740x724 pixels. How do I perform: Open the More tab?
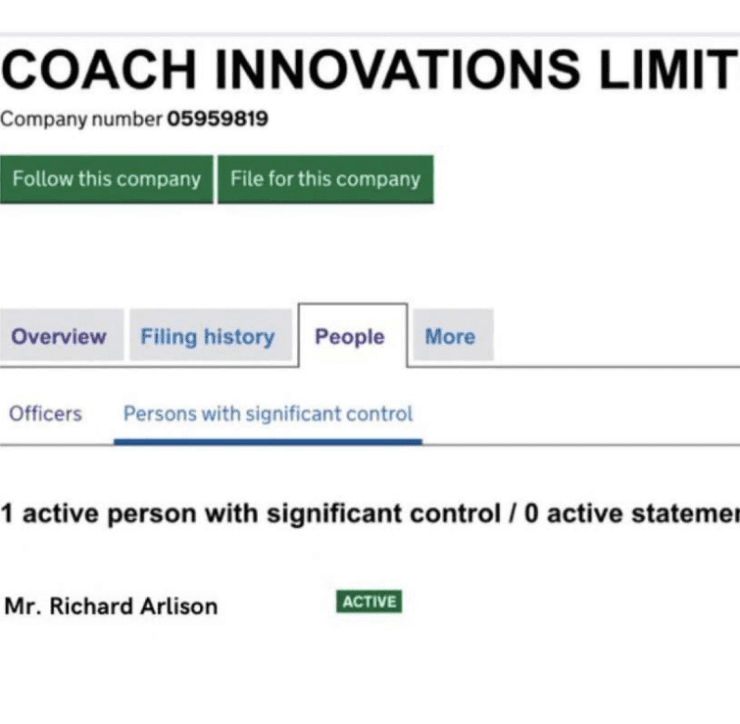(450, 337)
